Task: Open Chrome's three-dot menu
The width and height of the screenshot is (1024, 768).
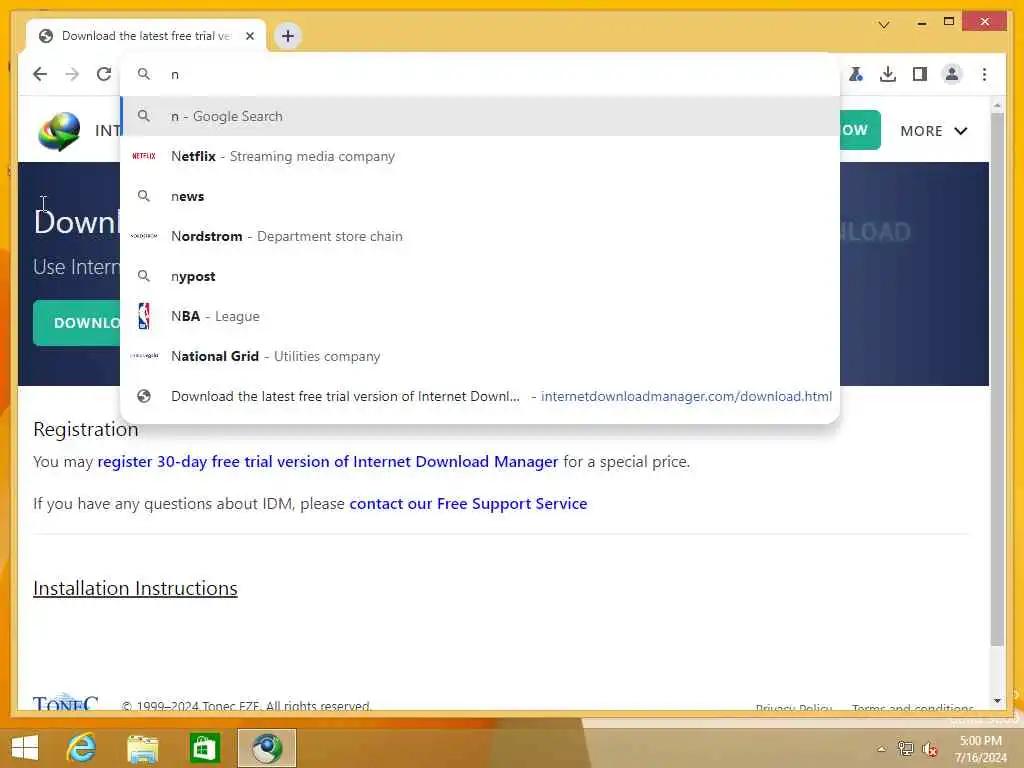Action: coord(984,74)
